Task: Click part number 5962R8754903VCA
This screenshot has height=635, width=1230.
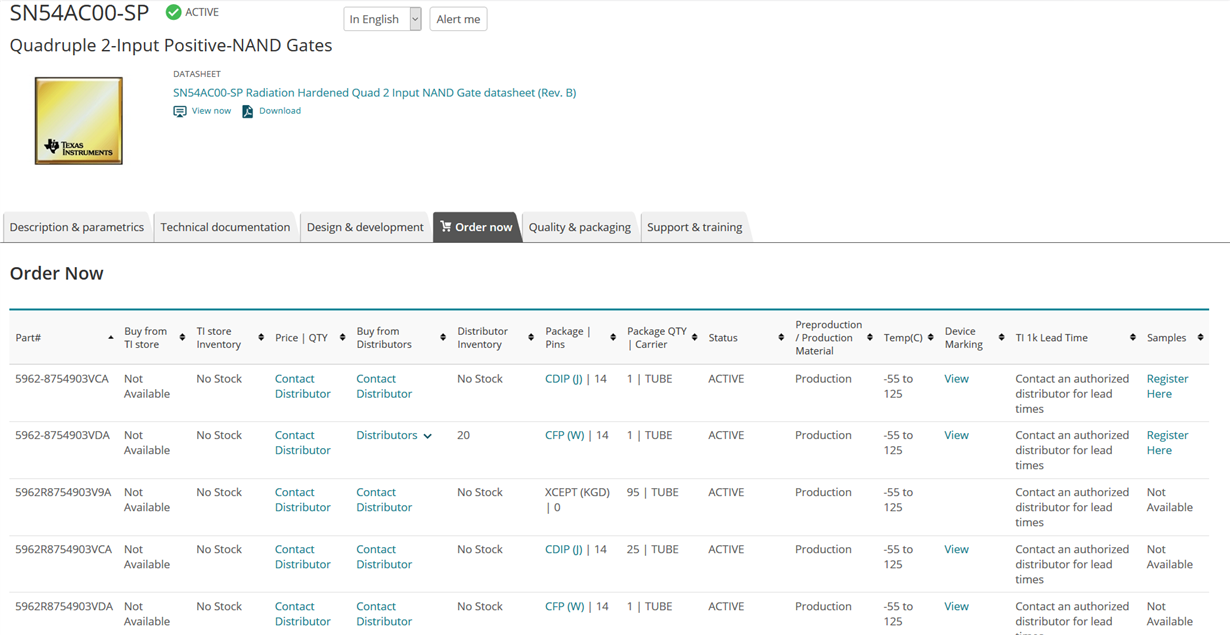Action: 64,550
